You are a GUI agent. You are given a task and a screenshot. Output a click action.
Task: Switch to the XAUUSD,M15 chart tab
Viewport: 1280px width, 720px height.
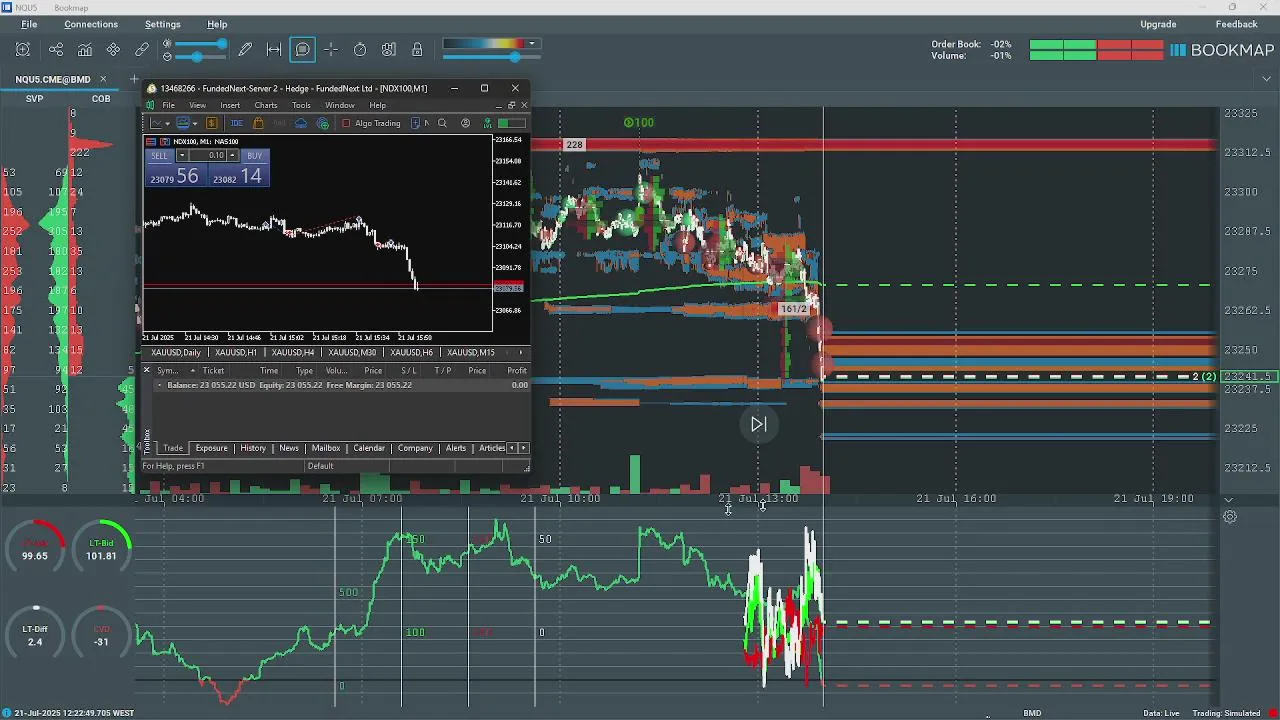tap(471, 353)
